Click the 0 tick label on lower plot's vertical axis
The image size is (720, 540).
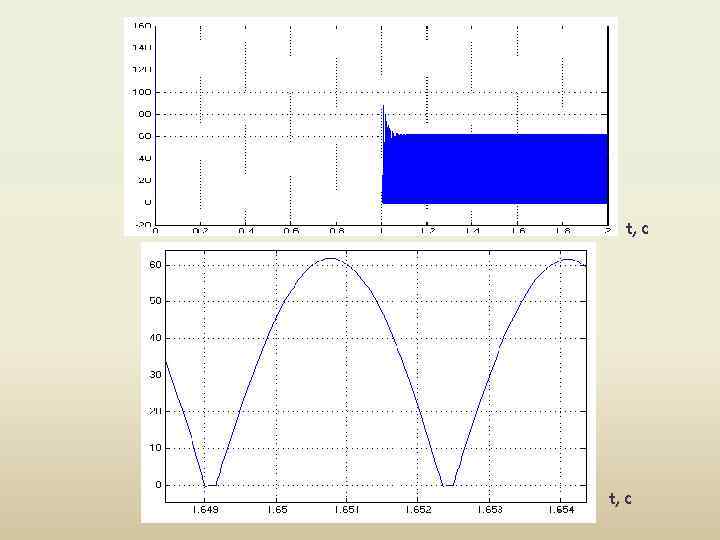pos(158,484)
